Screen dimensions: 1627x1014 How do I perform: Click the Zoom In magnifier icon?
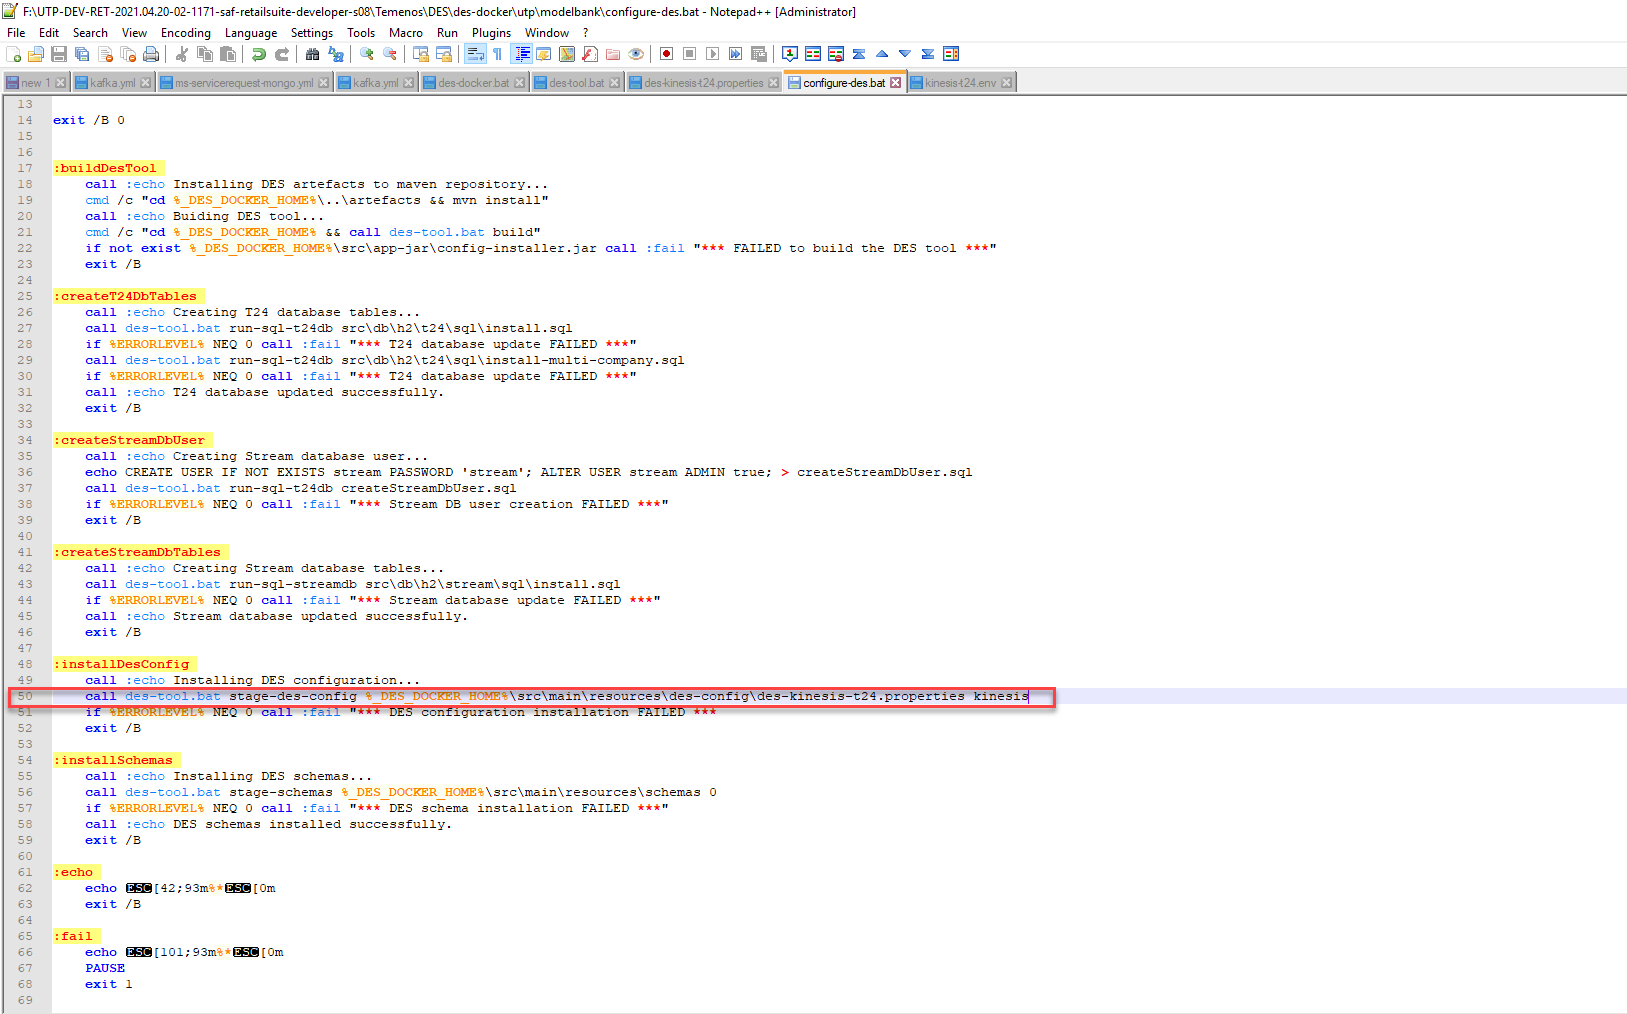point(367,54)
